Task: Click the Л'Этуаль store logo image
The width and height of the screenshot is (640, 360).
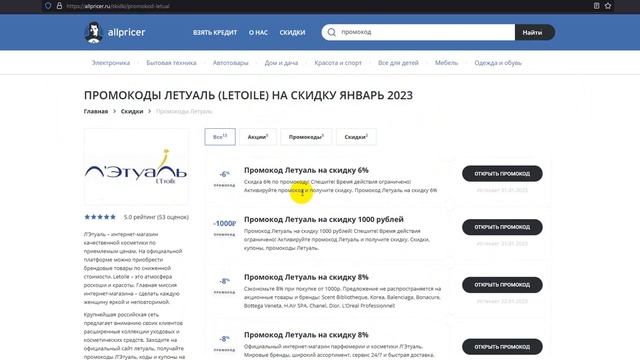Action: [136, 167]
